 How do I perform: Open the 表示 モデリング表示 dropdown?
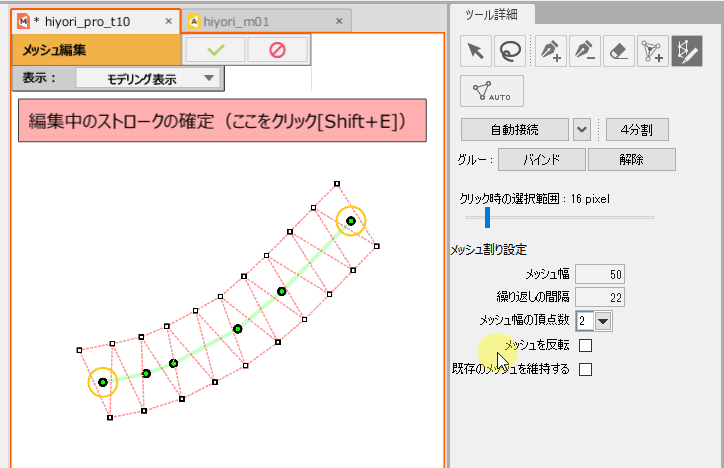(149, 78)
